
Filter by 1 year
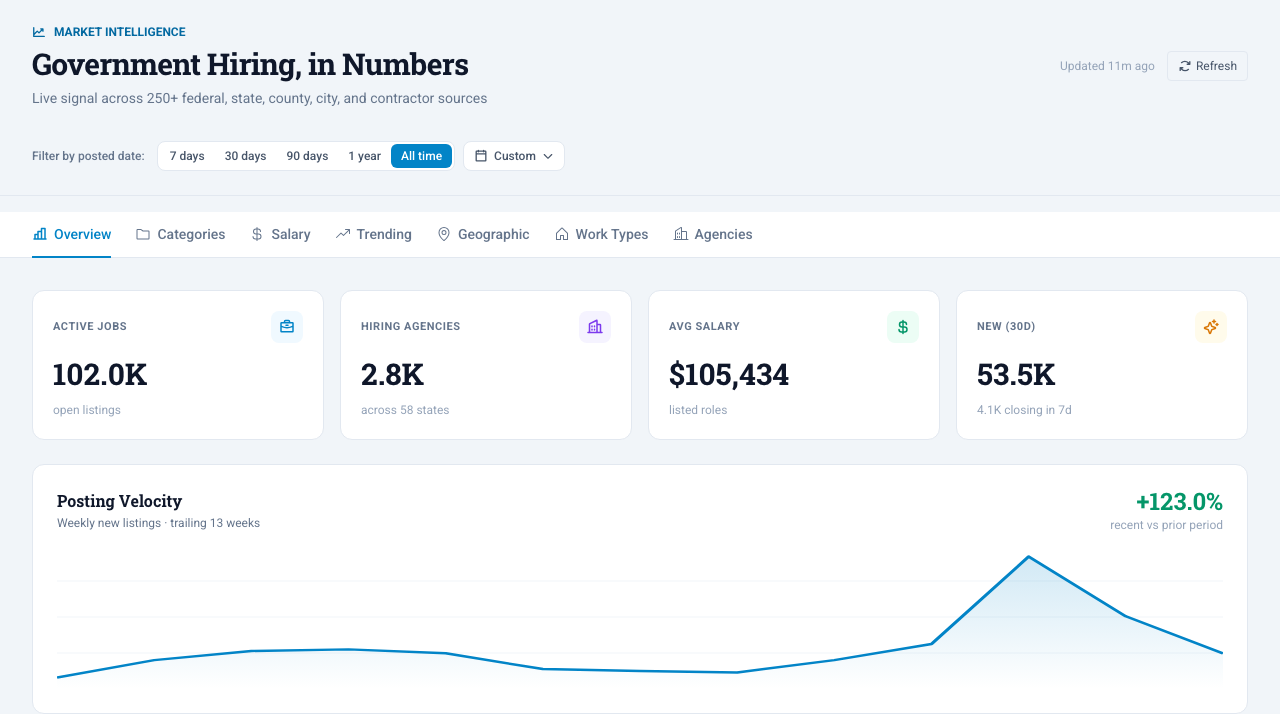tap(364, 156)
